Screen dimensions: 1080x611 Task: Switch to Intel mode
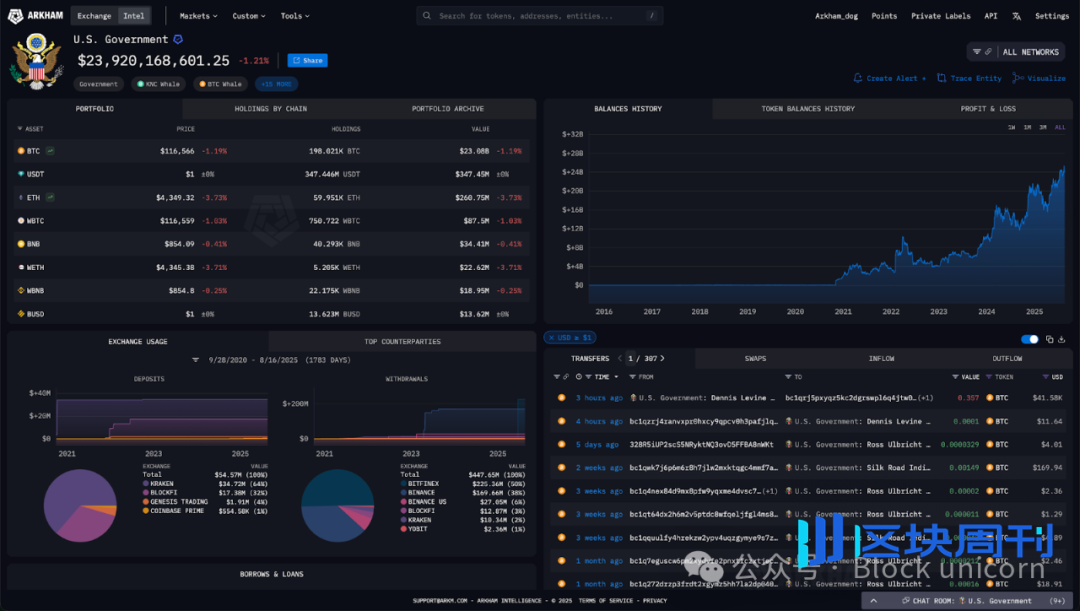[x=134, y=16]
